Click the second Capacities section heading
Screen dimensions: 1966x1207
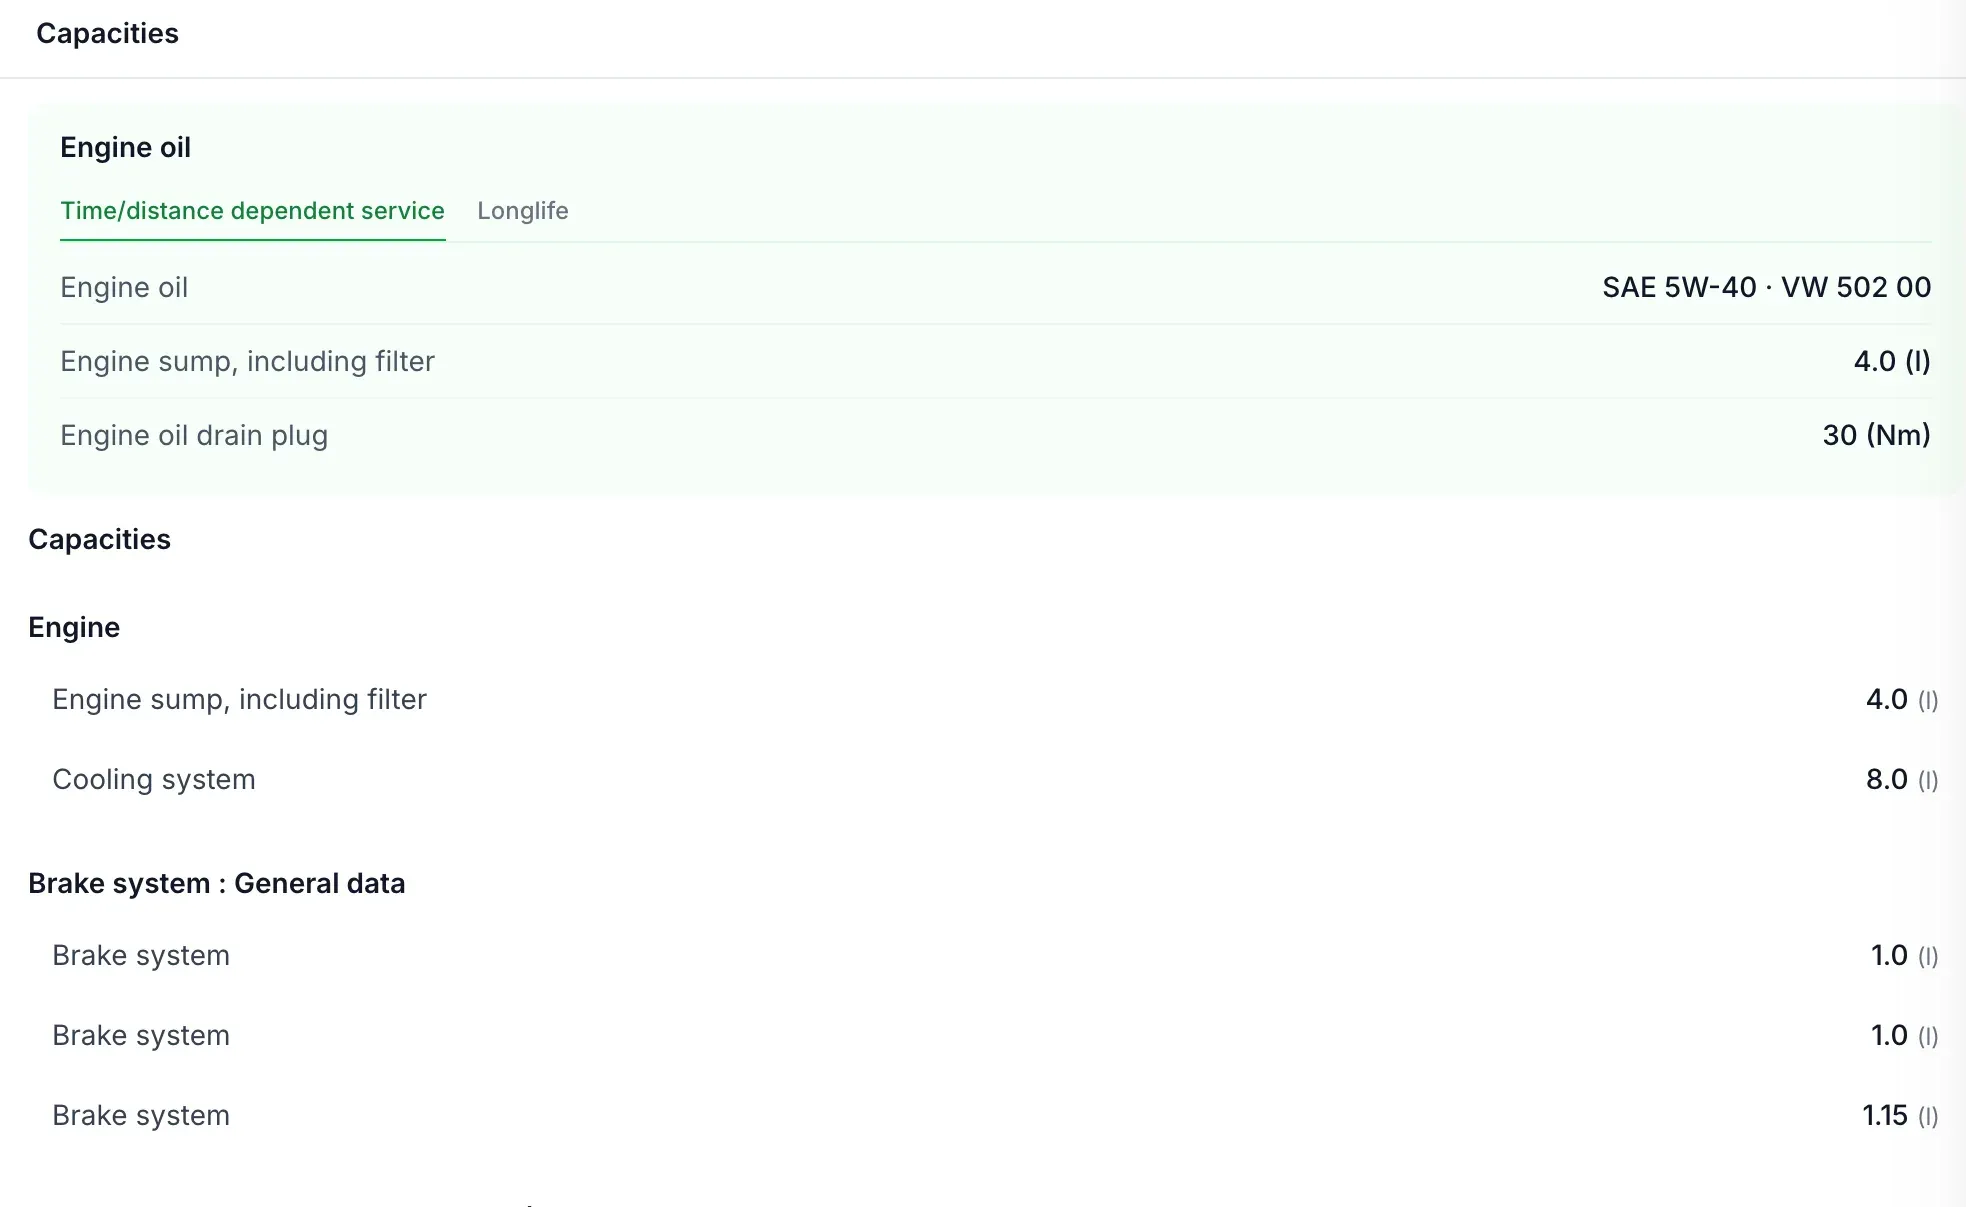(99, 540)
